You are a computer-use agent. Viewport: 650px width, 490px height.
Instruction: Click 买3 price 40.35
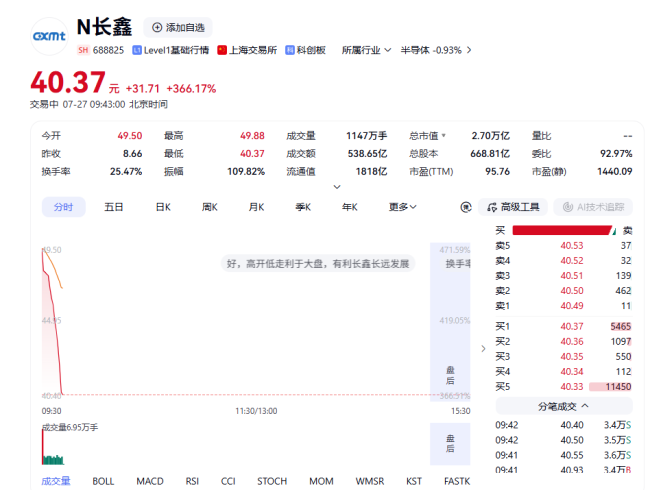(x=572, y=357)
